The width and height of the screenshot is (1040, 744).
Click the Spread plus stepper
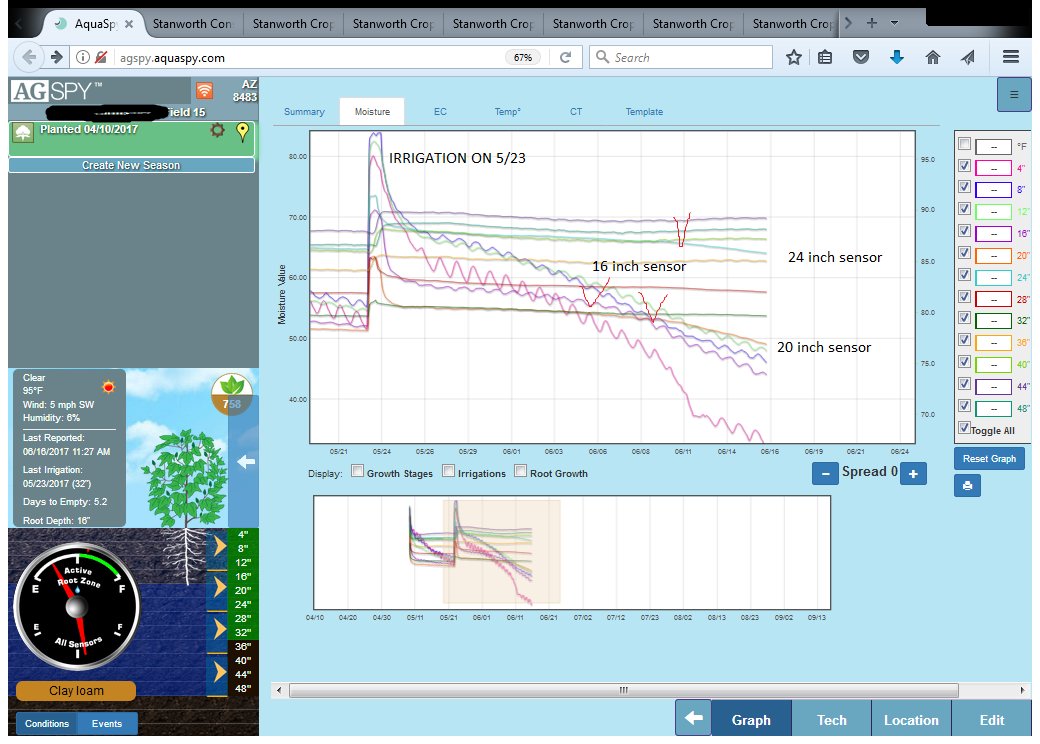pos(913,473)
